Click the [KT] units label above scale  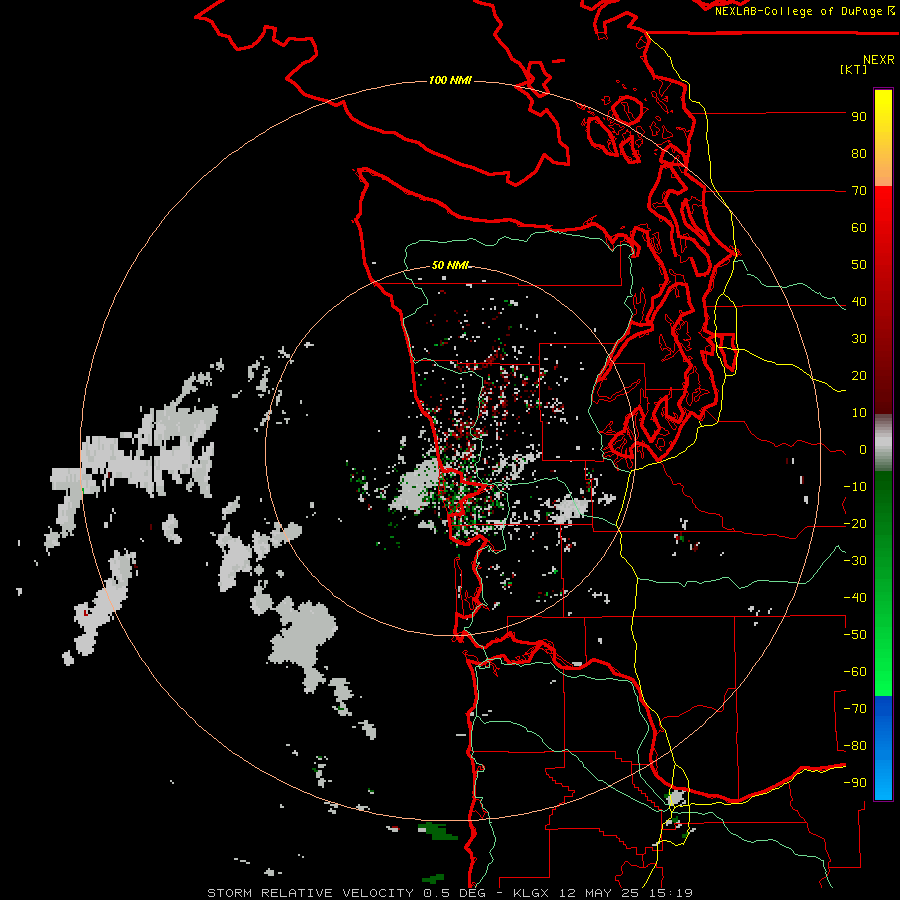[853, 69]
